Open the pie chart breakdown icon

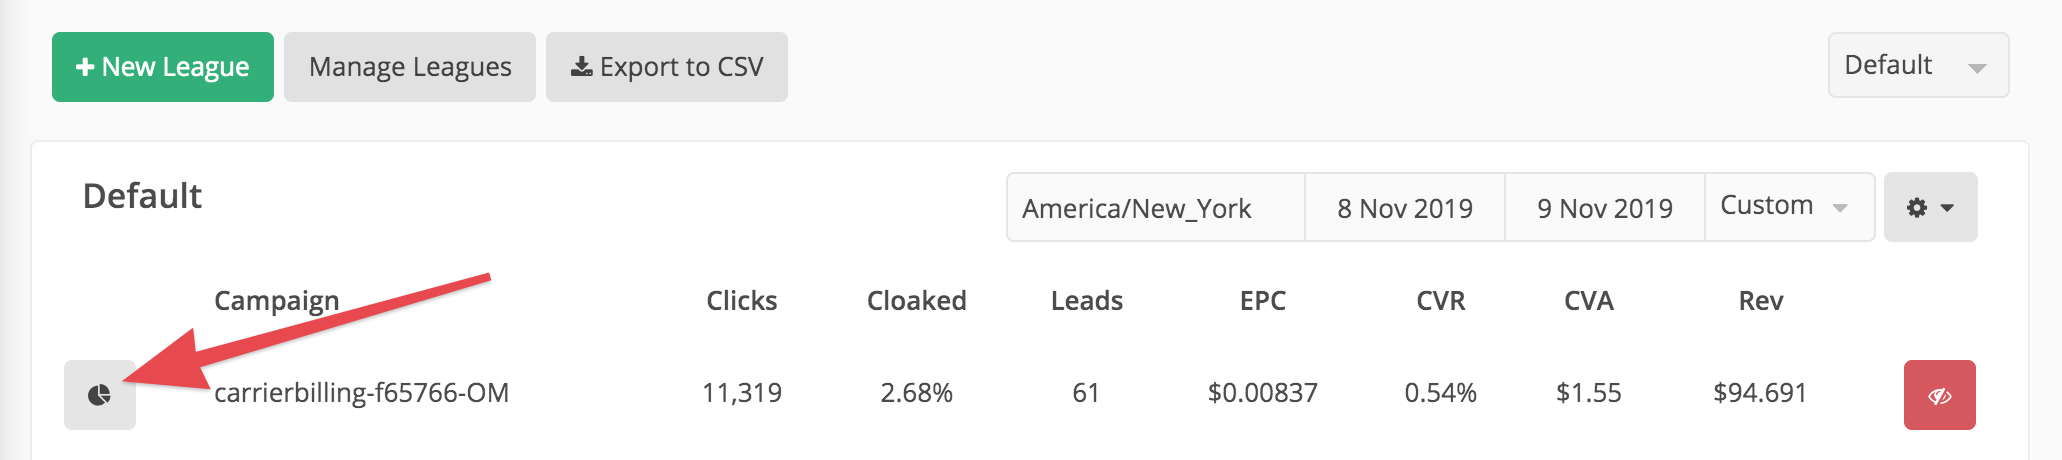click(100, 395)
